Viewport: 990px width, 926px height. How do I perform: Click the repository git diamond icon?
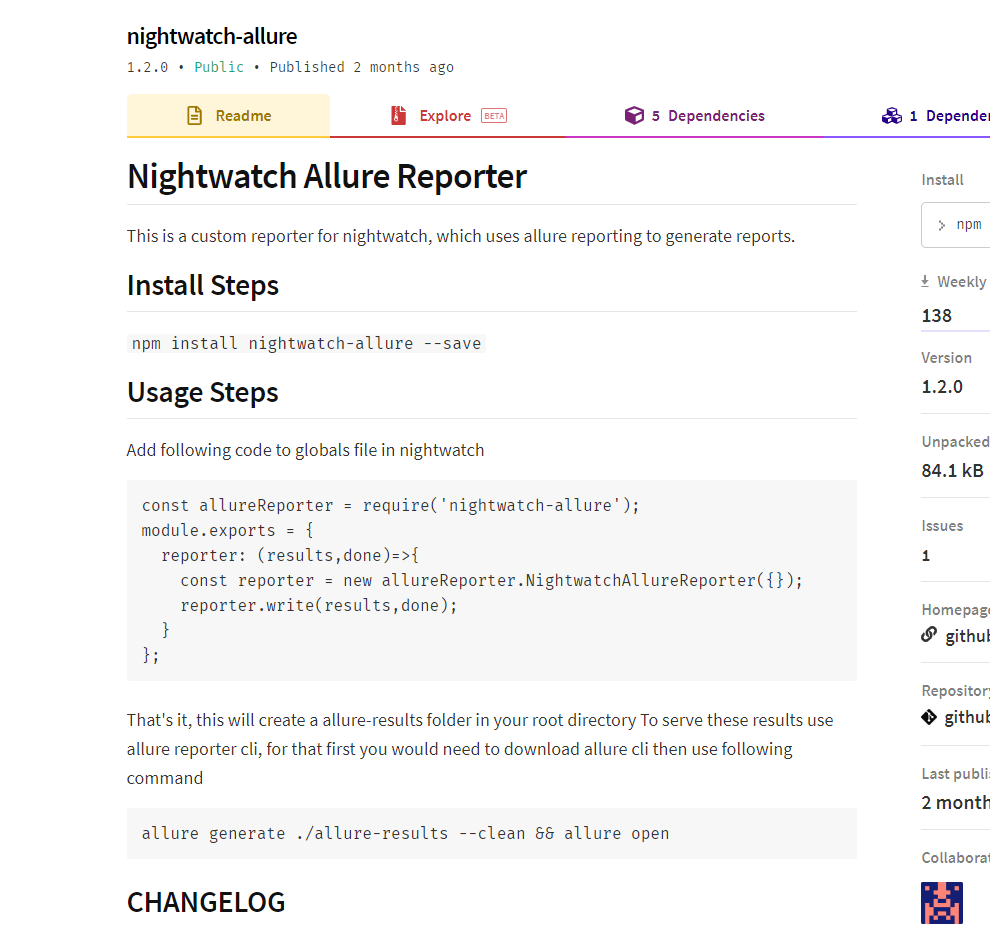929,717
